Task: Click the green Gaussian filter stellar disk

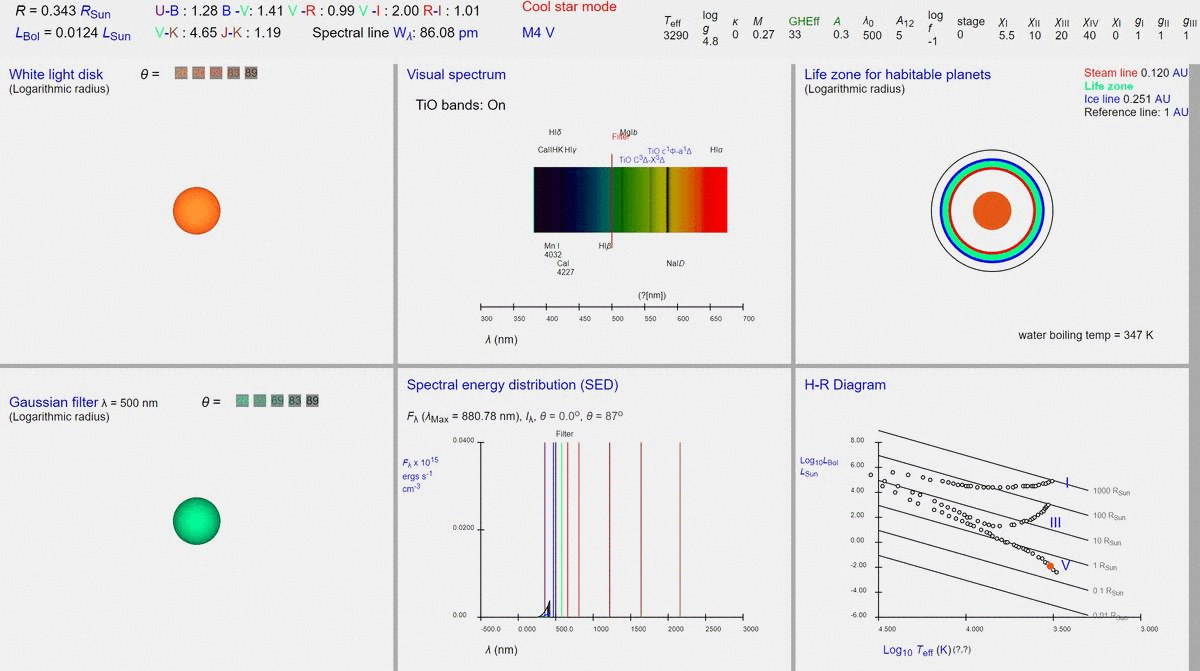Action: coord(196,521)
